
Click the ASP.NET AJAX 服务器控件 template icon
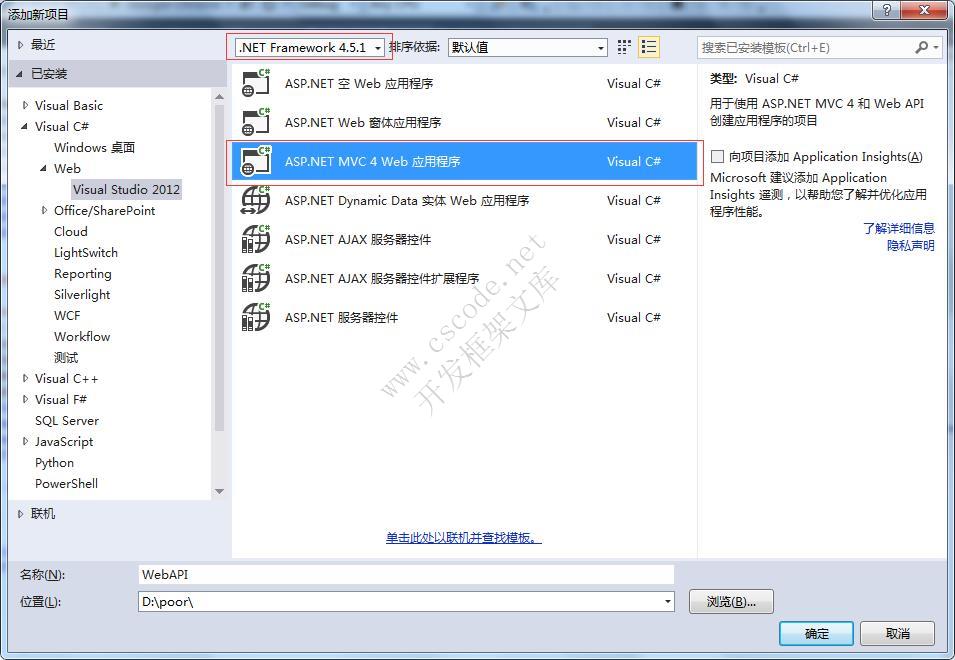coord(256,239)
